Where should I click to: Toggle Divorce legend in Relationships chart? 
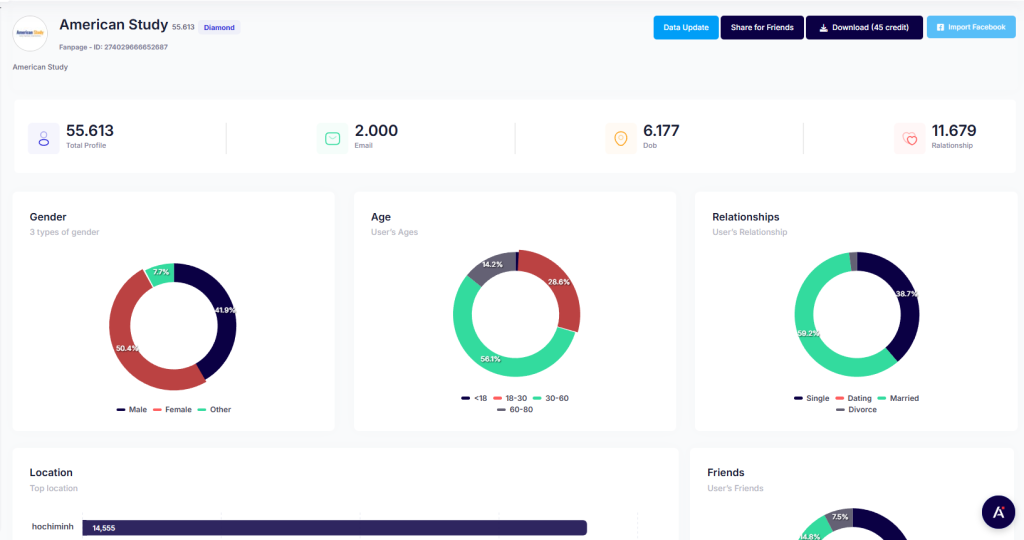(x=856, y=409)
